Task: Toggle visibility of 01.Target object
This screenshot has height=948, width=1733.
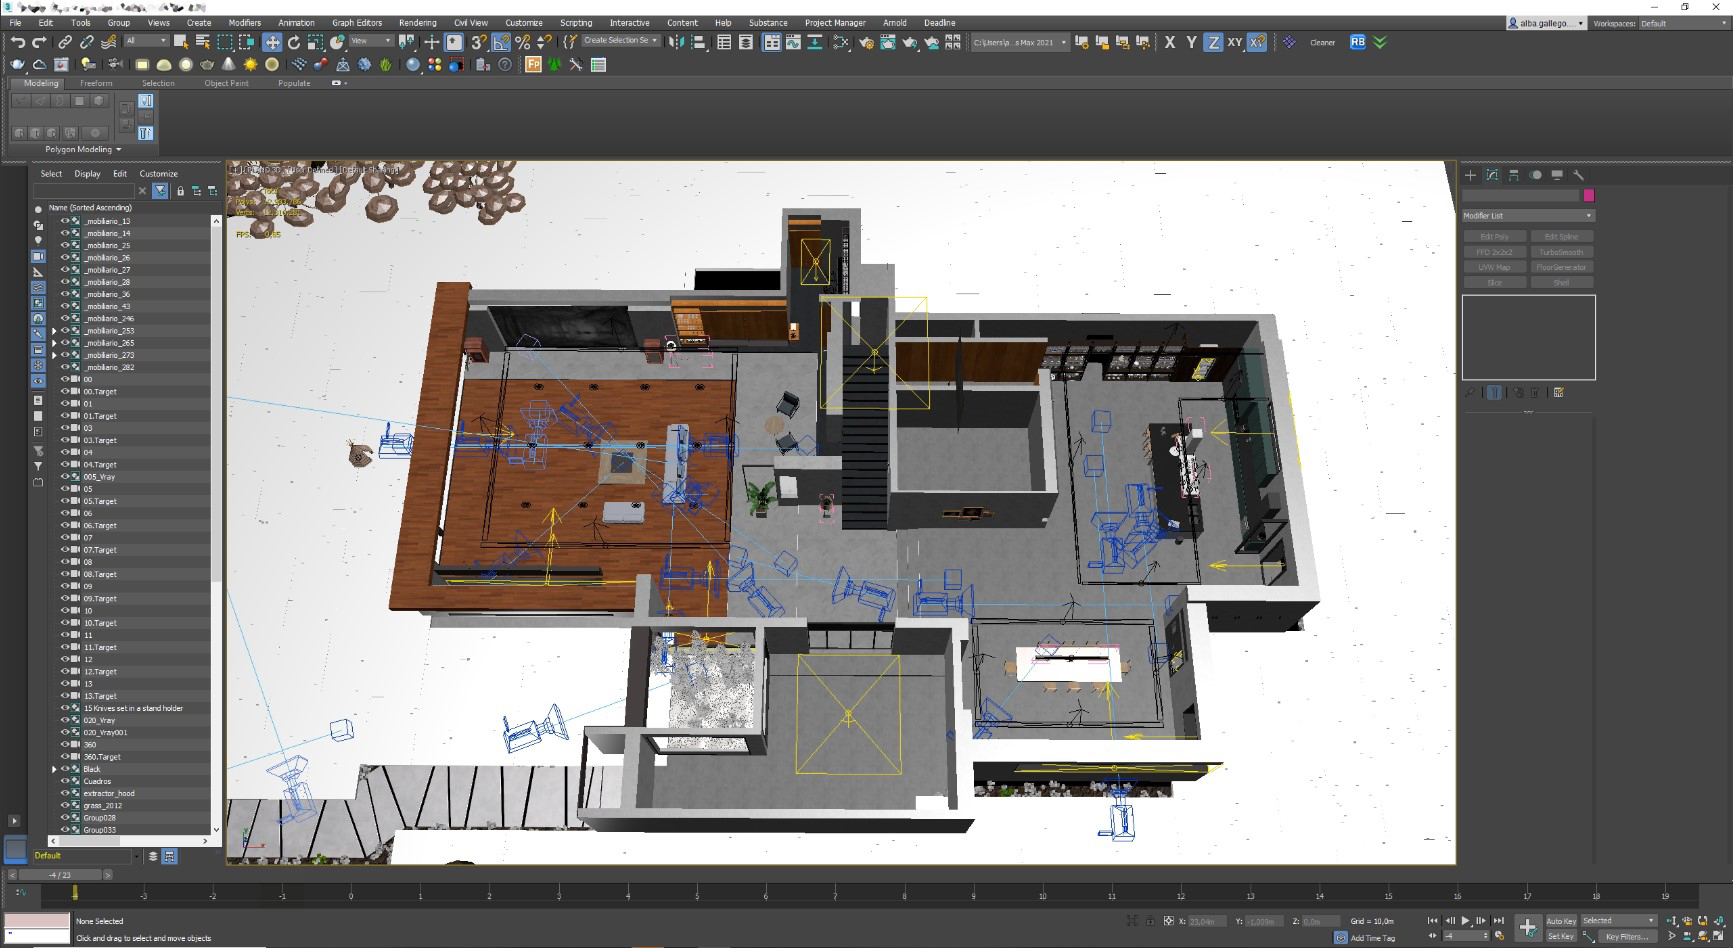Action: pyautogui.click(x=65, y=416)
